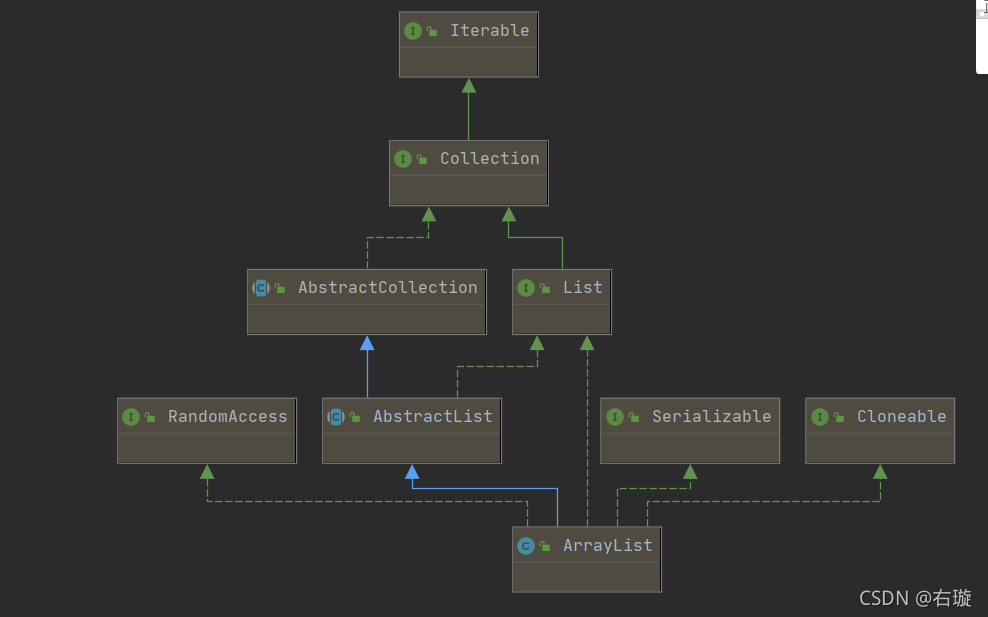Click the interface icon on the Serializable node
This screenshot has width=988, height=617.
point(614,416)
